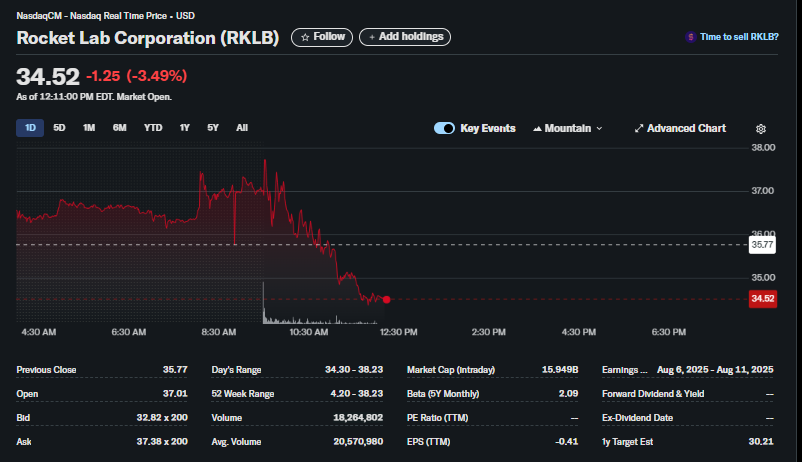Screen dimensions: 802x462
Task: Click the 35.77 previous close label on axis
Action: pyautogui.click(x=762, y=245)
